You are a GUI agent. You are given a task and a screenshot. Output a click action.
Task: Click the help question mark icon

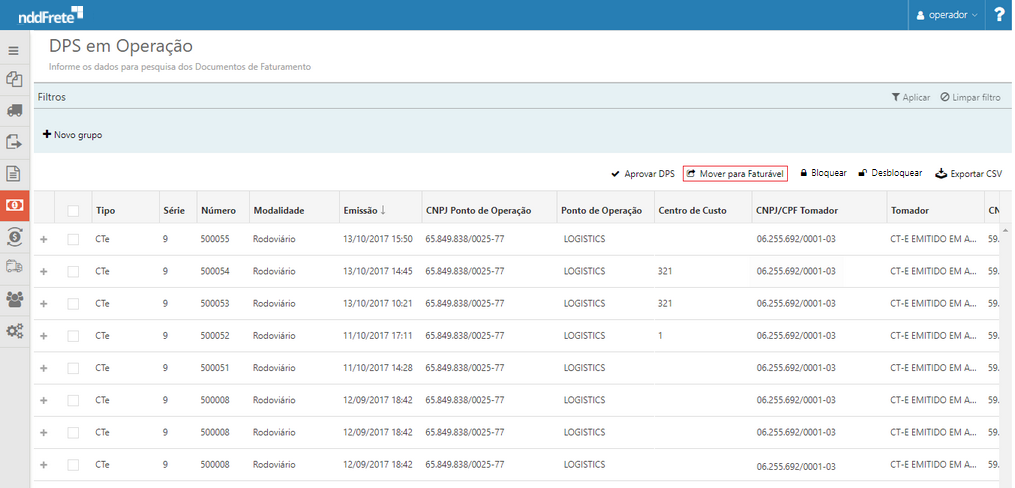999,15
